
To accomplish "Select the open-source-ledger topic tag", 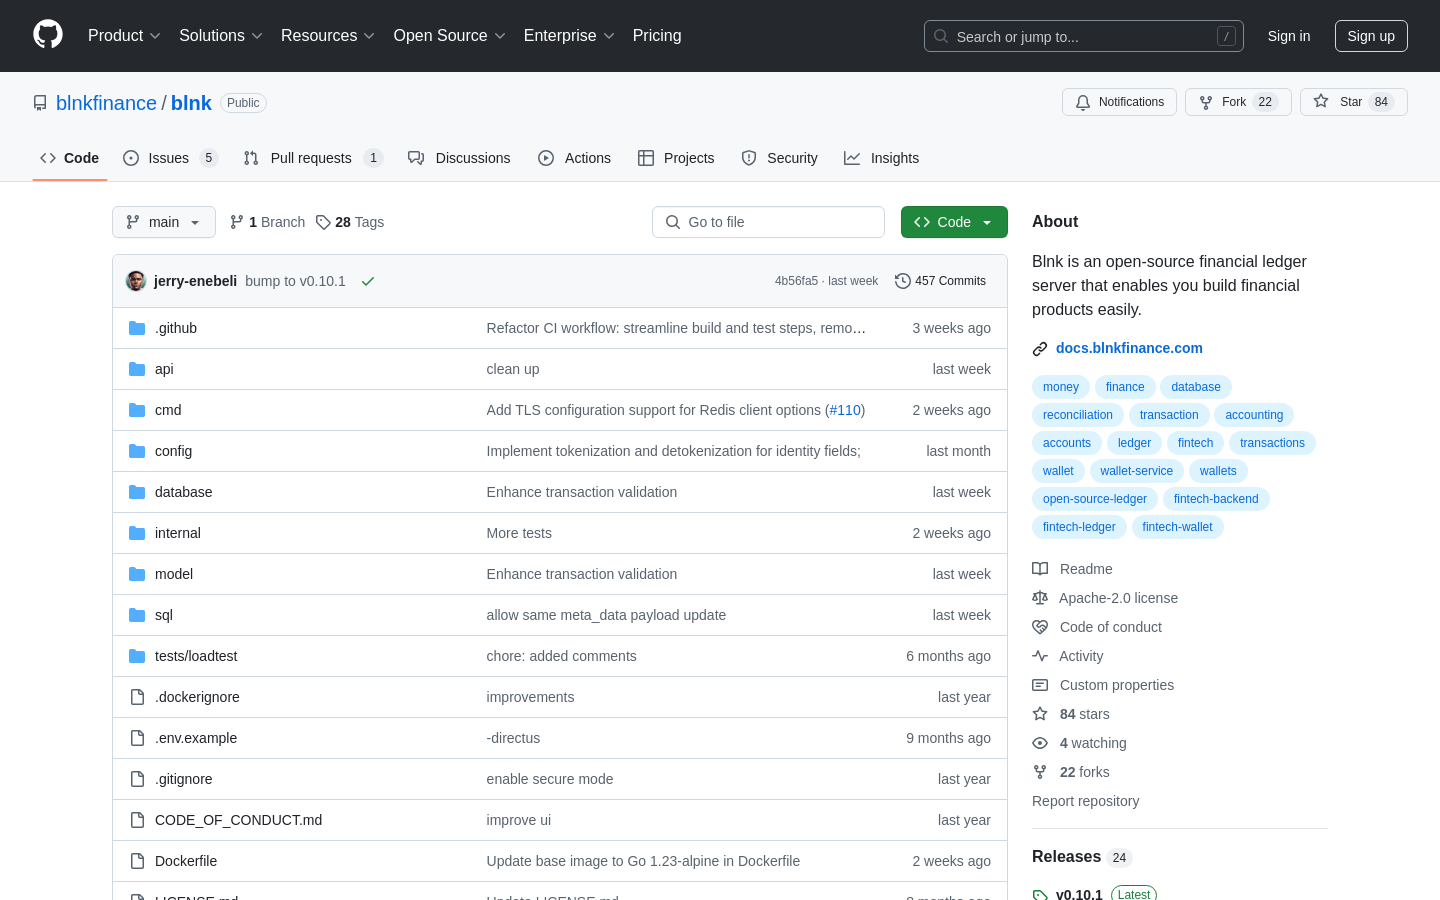I will 1095,499.
